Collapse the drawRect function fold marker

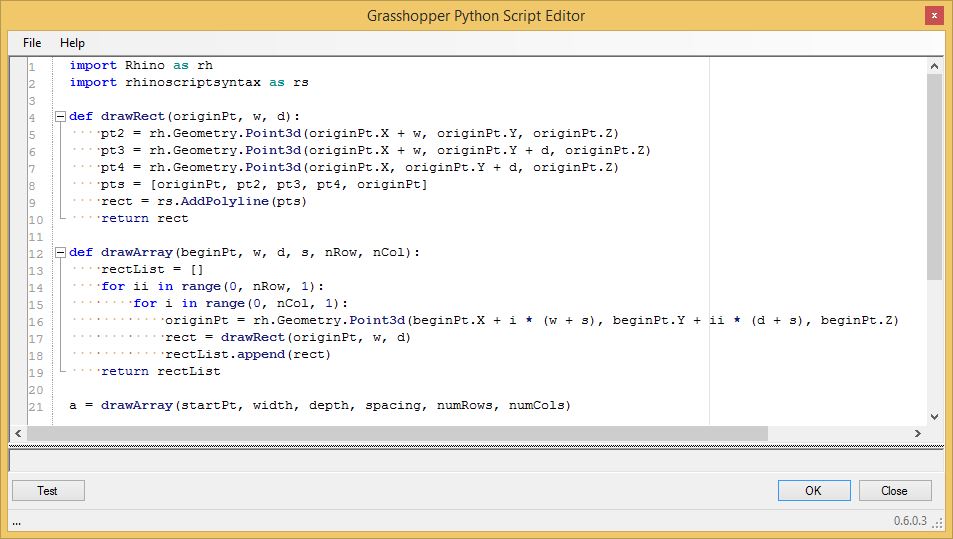pyautogui.click(x=60, y=116)
